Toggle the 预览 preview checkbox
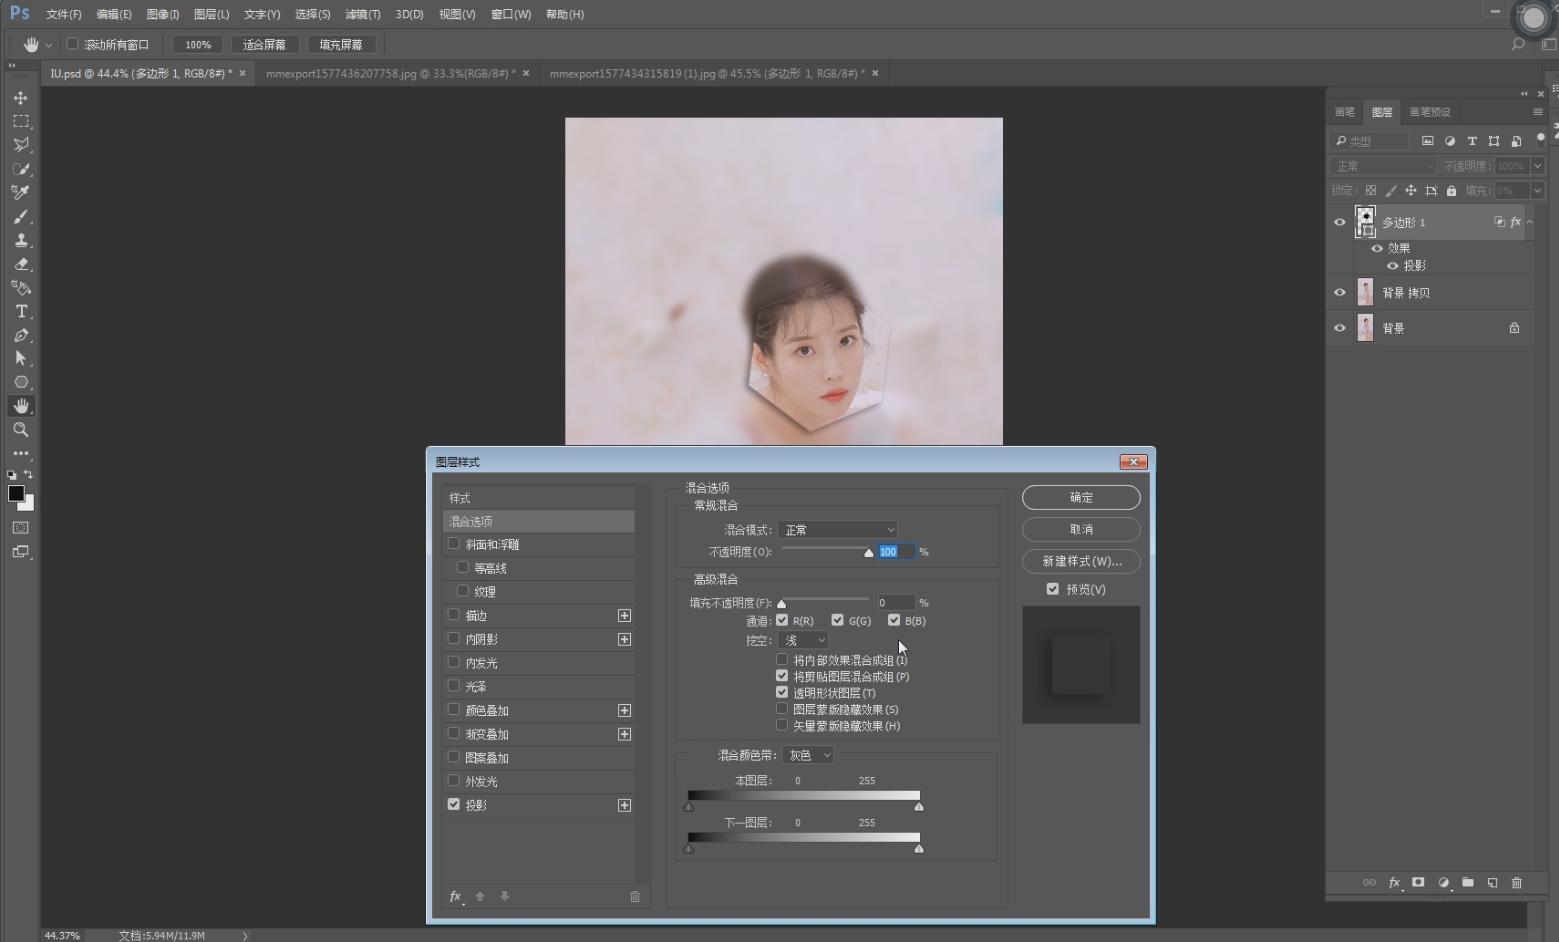1559x942 pixels. coord(1052,589)
